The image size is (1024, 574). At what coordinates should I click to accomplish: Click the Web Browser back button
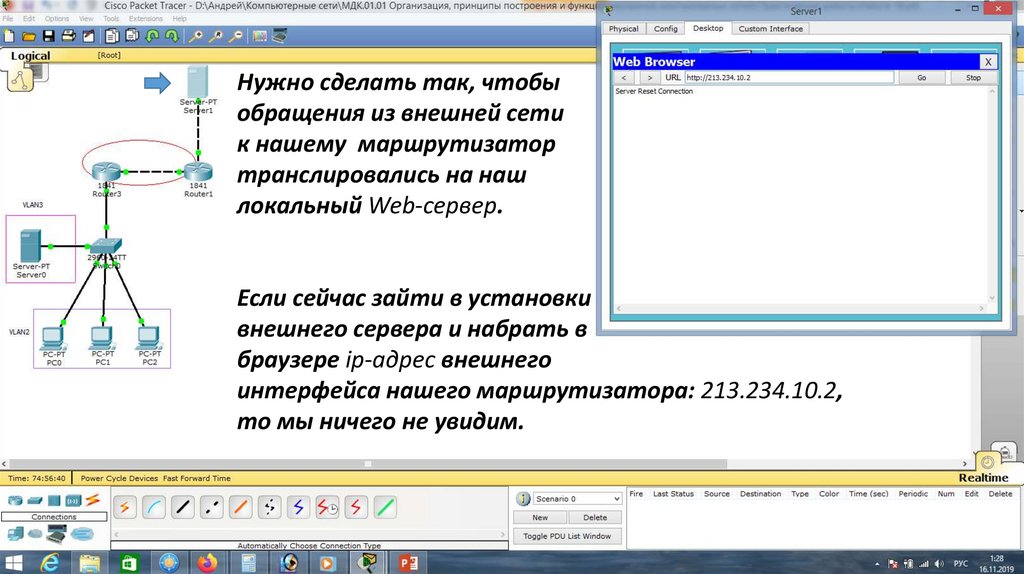click(624, 78)
